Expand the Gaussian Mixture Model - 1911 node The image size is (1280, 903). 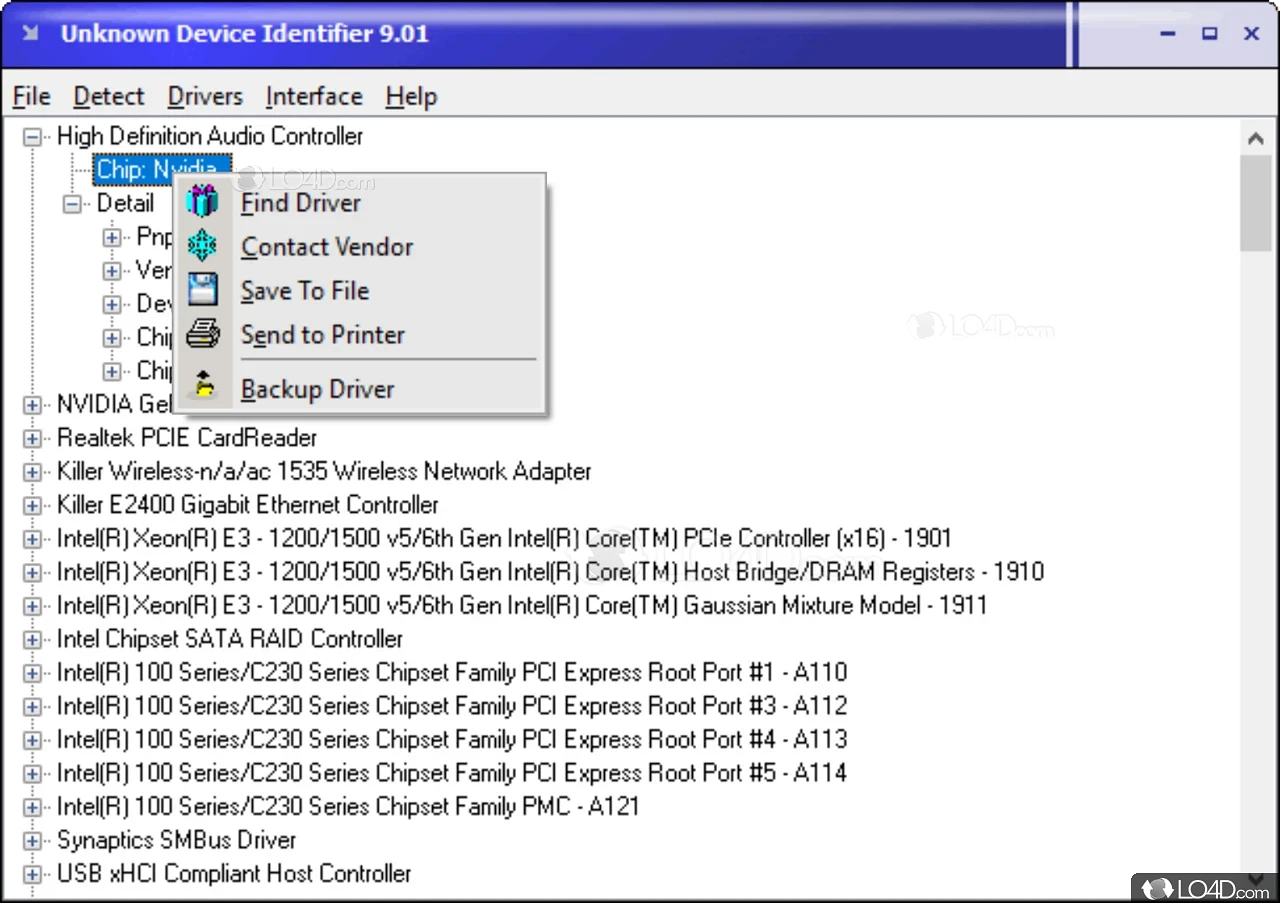click(32, 606)
